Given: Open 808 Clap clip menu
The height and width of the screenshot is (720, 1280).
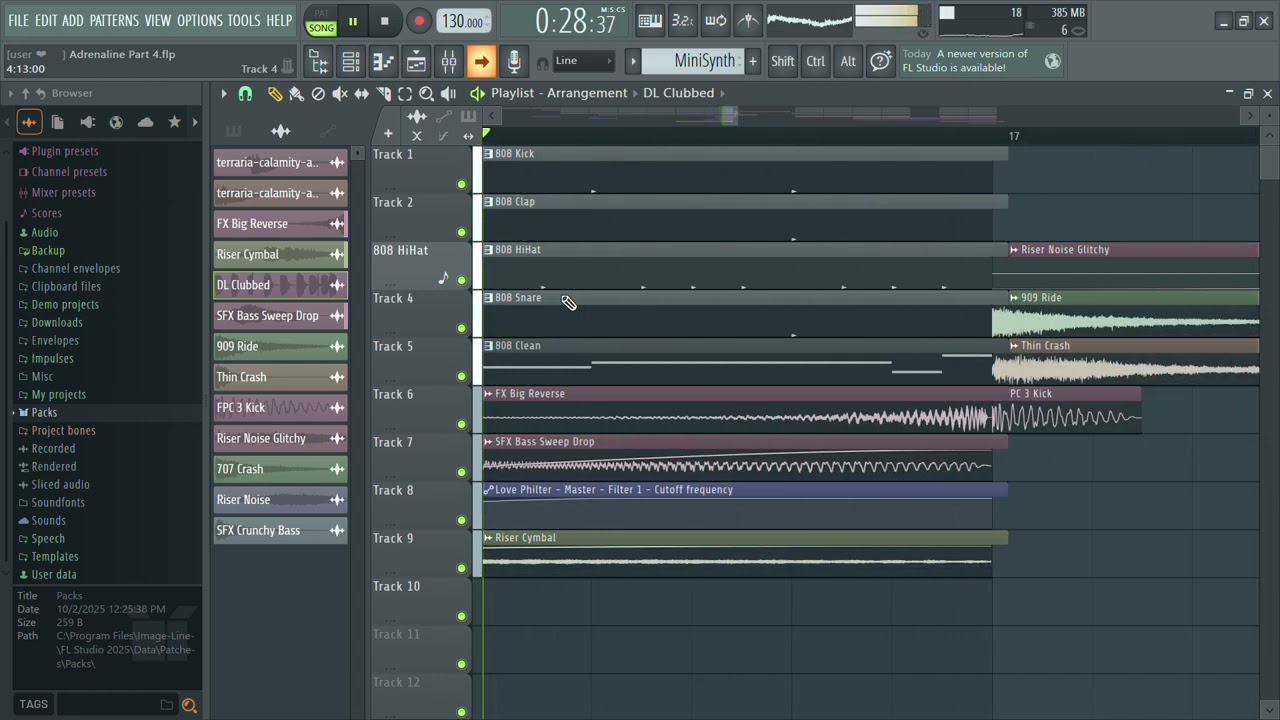Looking at the screenshot, I should point(488,202).
